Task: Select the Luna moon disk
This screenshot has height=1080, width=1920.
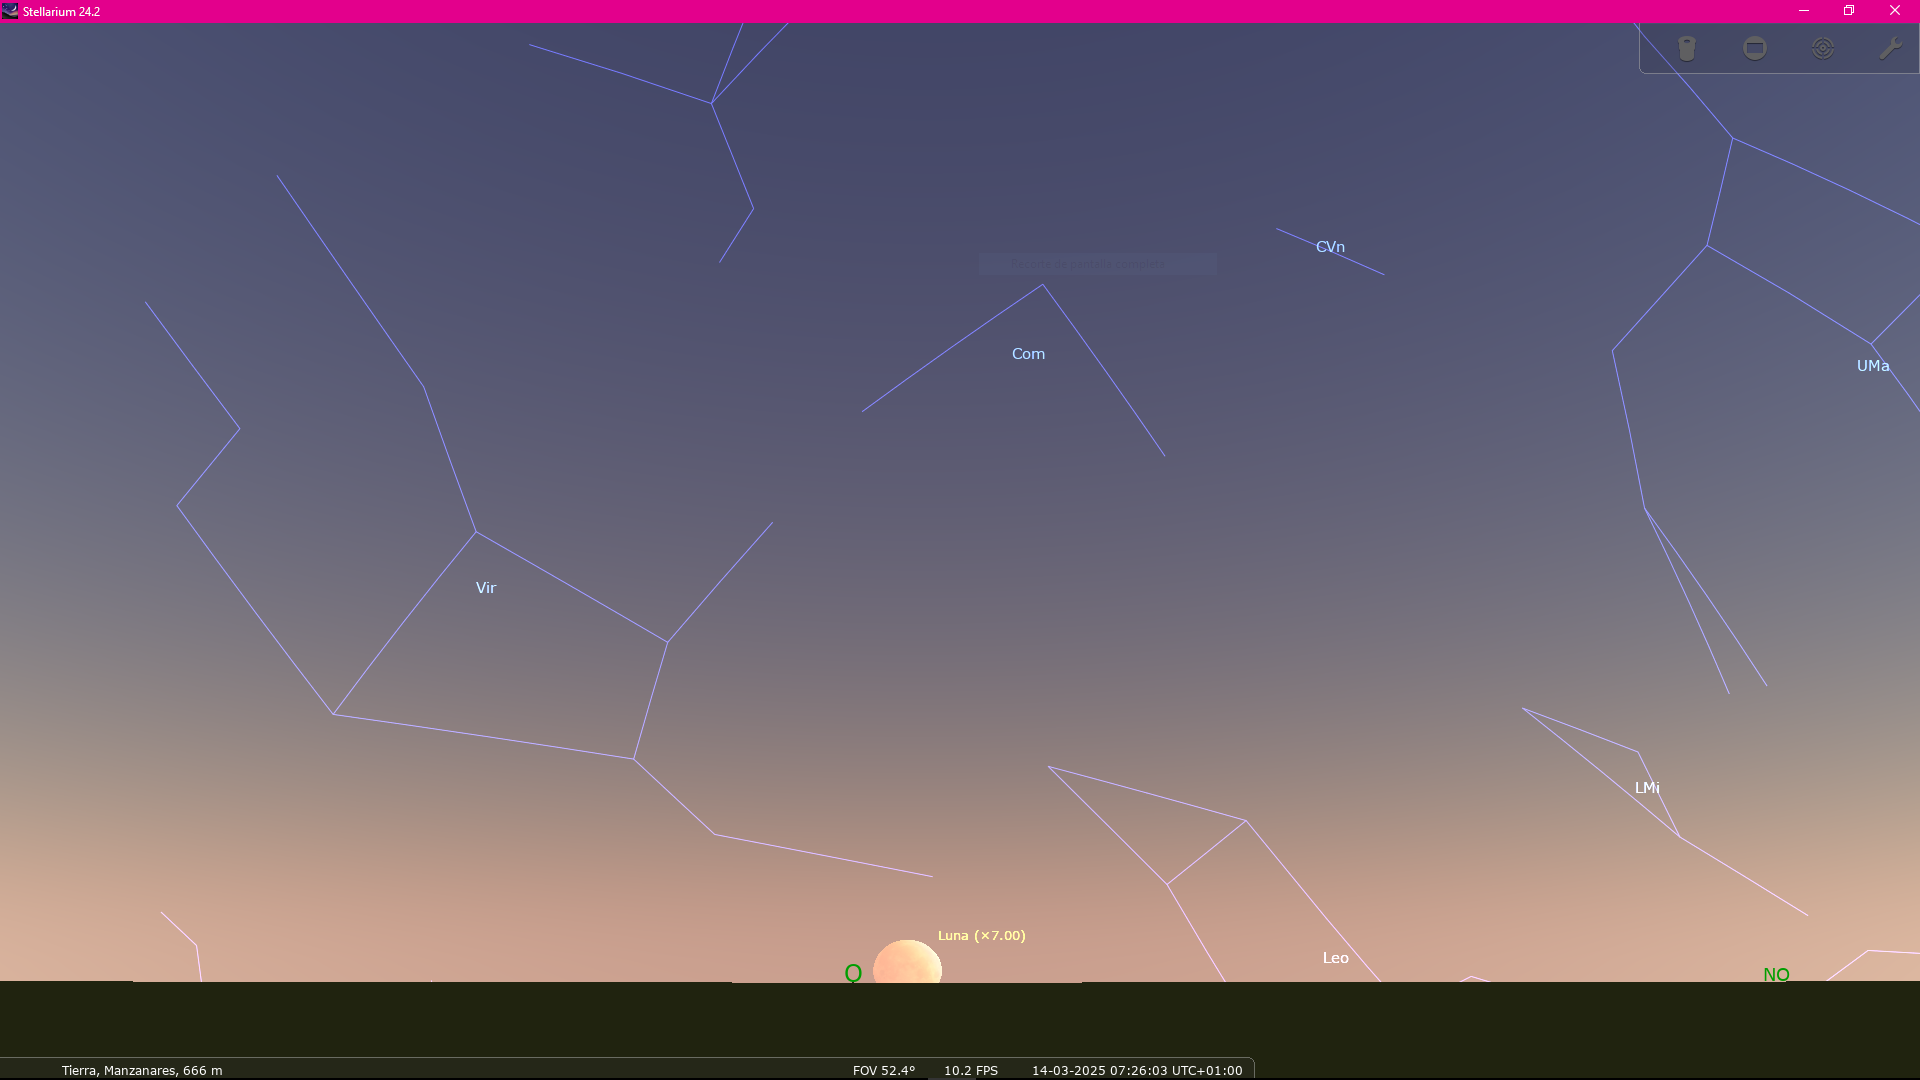Action: pos(907,963)
